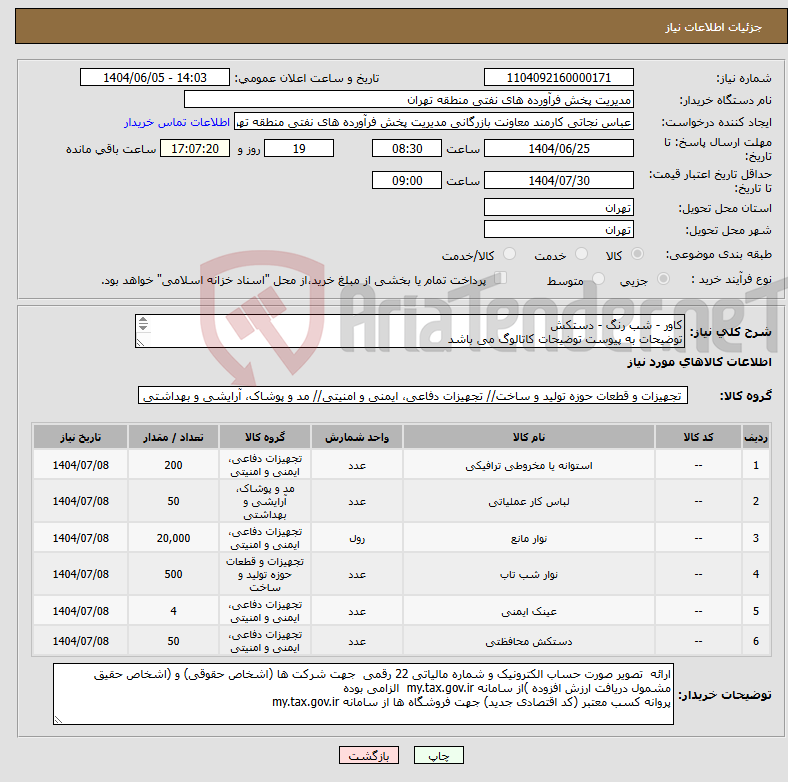Viewport: 788px width, 782px height.
Task: Click the delivery city field تهران
Action: tap(558, 229)
